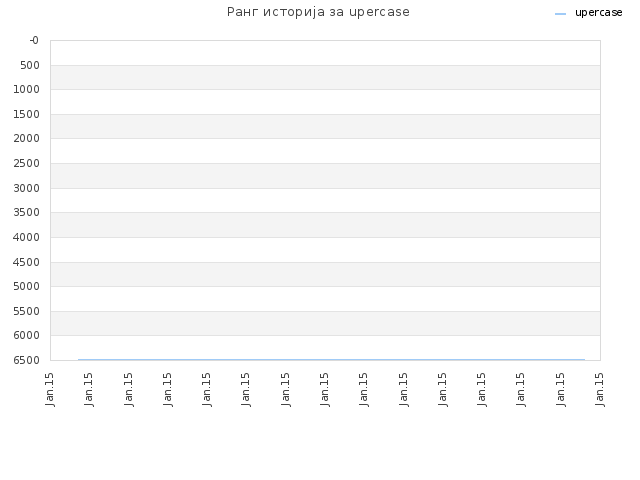Click the 3000 y-axis label
The height and width of the screenshot is (480, 640).
pos(26,188)
